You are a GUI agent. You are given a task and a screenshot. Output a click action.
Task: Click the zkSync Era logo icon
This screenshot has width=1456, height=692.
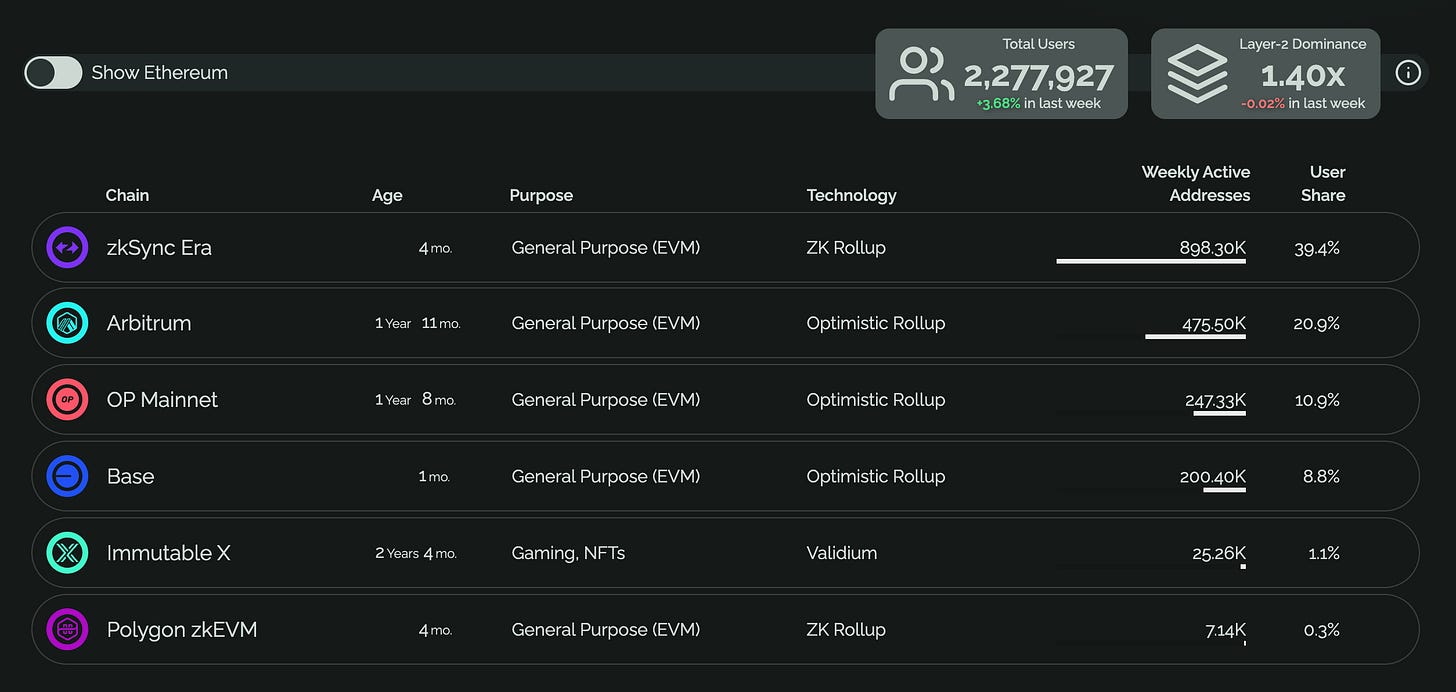68,247
